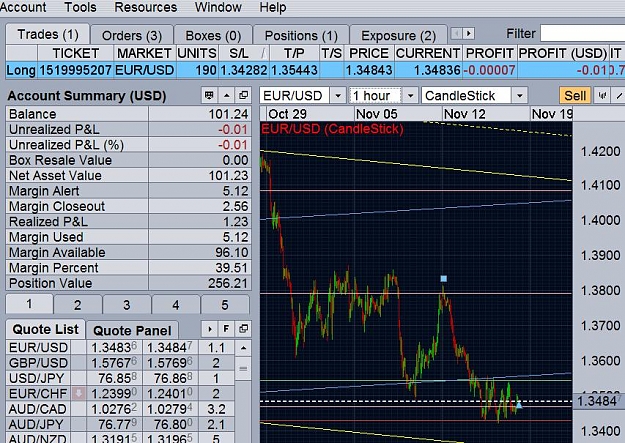Viewport: 625px width, 443px height.
Task: Open the Account Summary options menu icon
Action: click(209, 95)
